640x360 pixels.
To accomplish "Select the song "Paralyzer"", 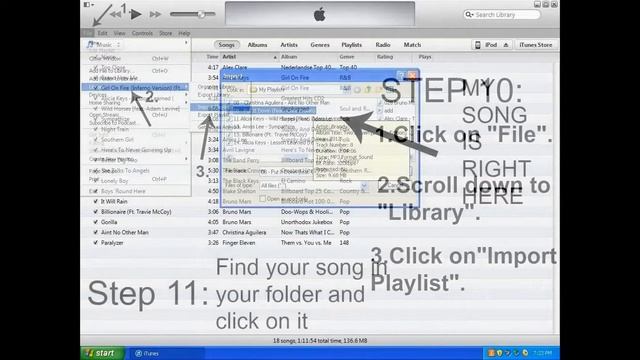I will click(x=112, y=243).
